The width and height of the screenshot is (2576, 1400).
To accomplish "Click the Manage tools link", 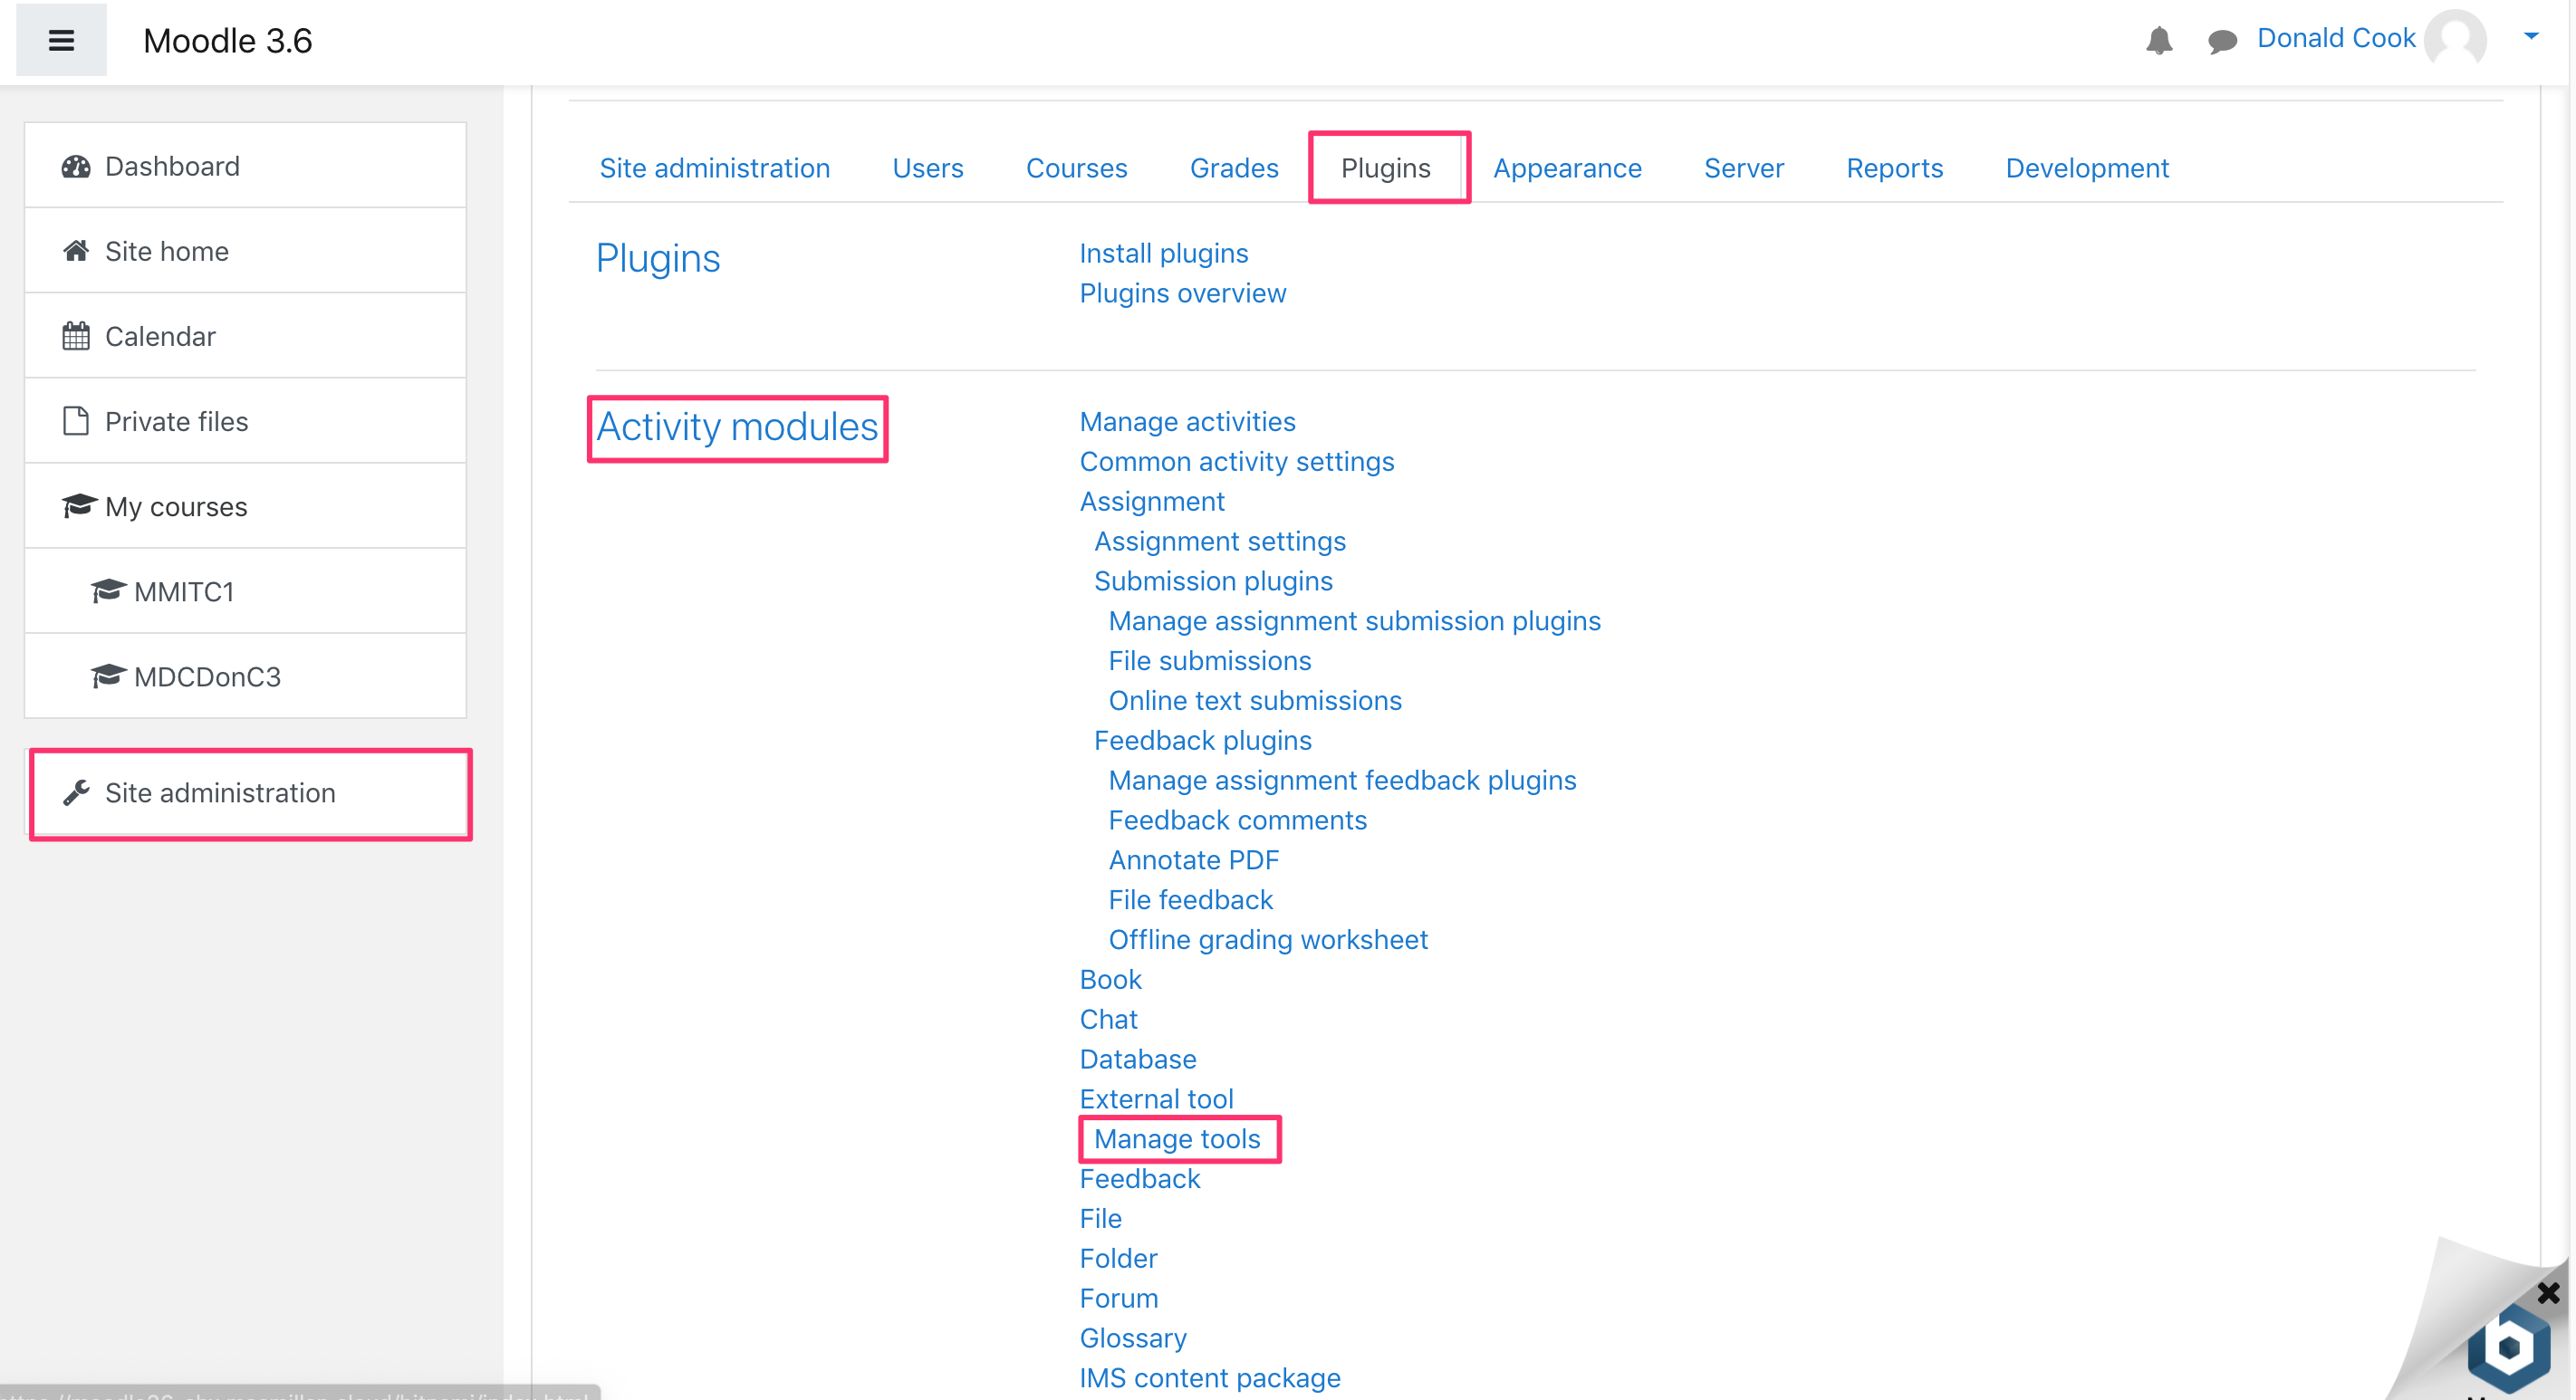I will pos(1178,1139).
